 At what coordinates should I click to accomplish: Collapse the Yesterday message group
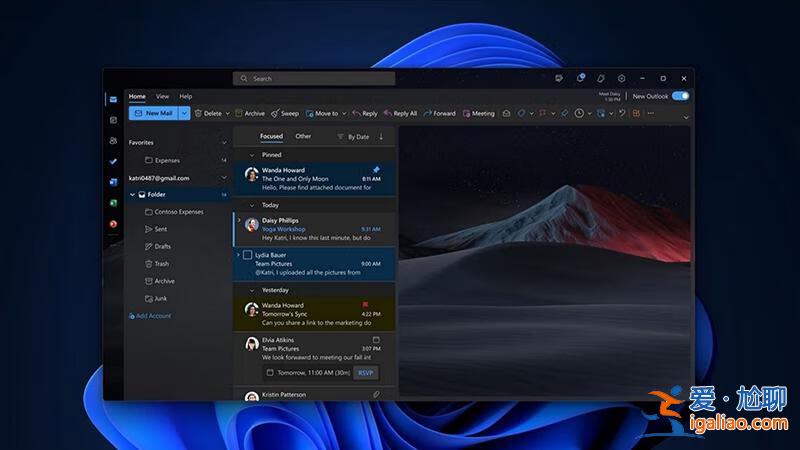252,290
